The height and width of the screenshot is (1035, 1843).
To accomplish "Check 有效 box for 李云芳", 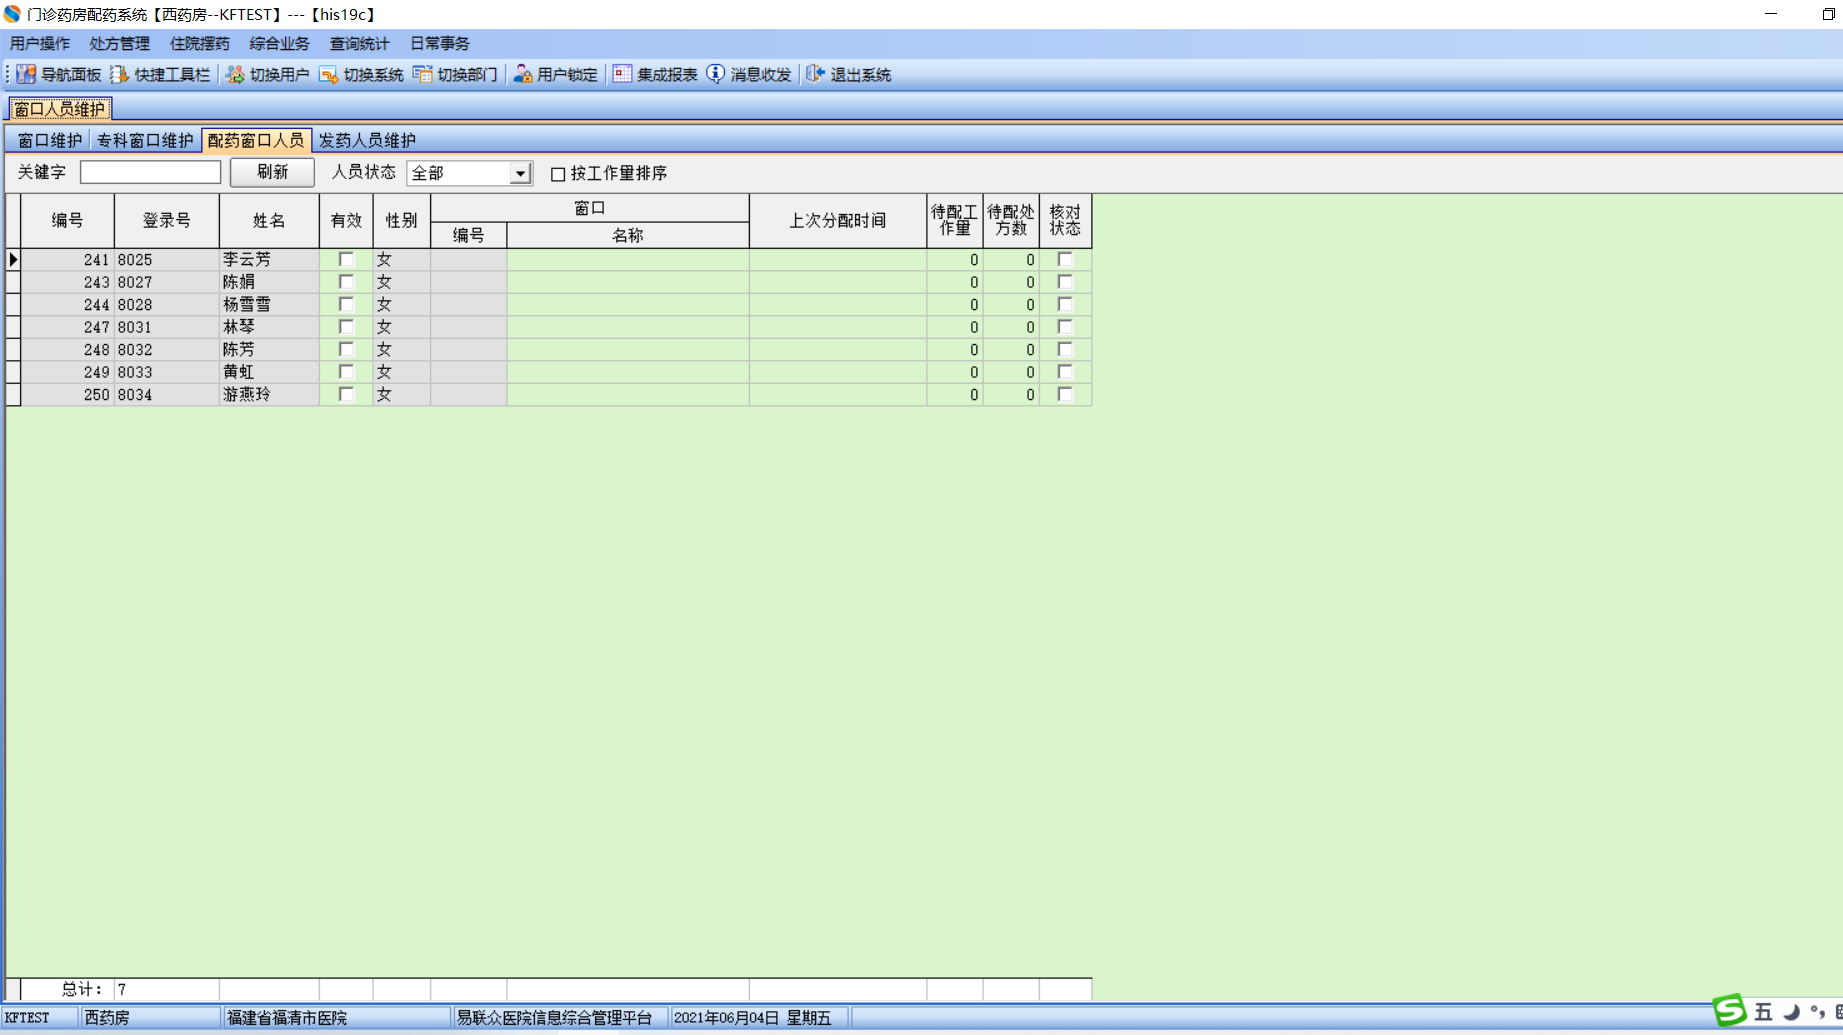I will pyautogui.click(x=346, y=260).
